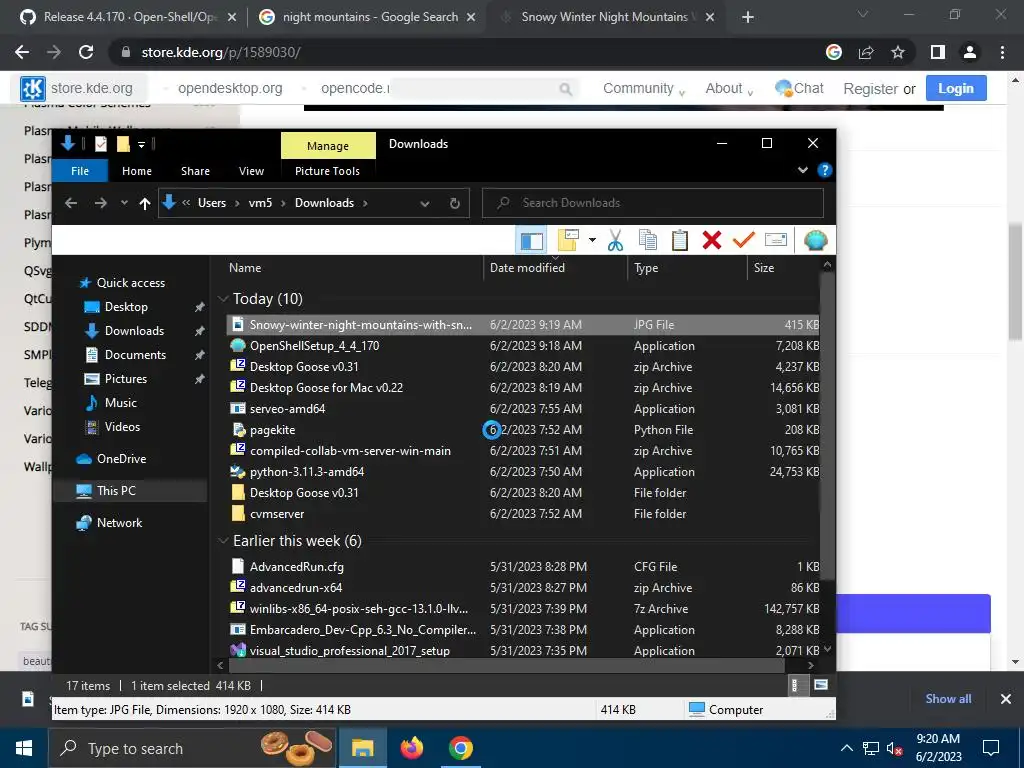Go back in Explorer navigation
The height and width of the screenshot is (768, 1024).
point(71,203)
